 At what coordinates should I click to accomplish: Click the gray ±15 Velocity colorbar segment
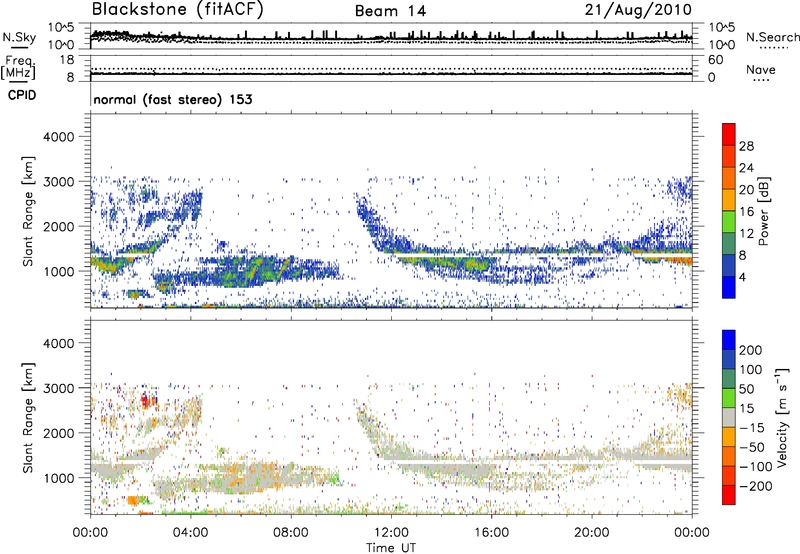coord(729,417)
